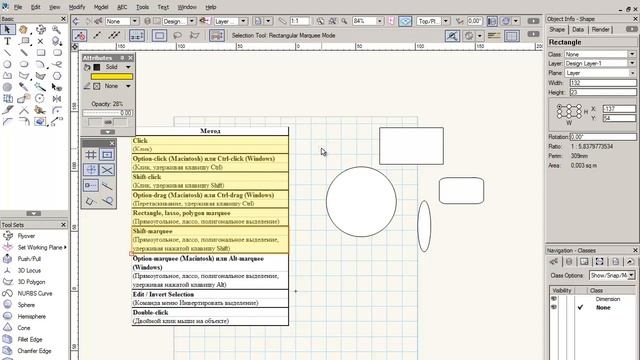Open the zoom 84% dropdown
Viewport: 640px width, 360px height.
pyautogui.click(x=380, y=21)
